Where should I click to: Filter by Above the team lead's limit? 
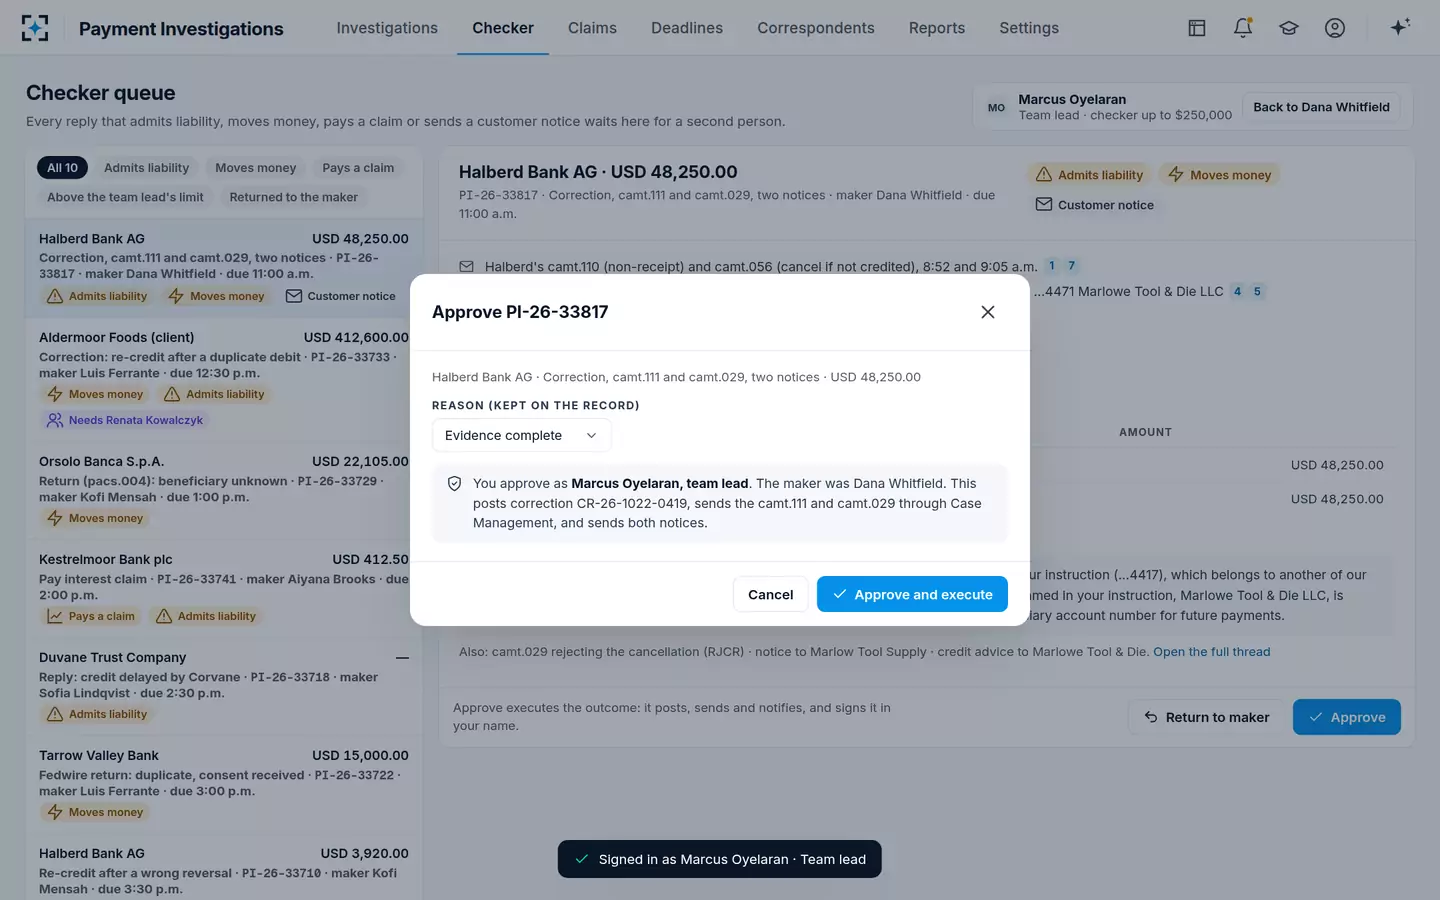click(125, 197)
